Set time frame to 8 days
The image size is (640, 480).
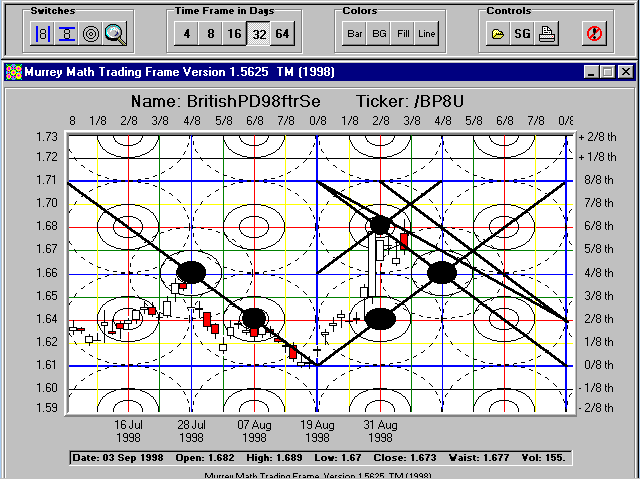point(209,33)
